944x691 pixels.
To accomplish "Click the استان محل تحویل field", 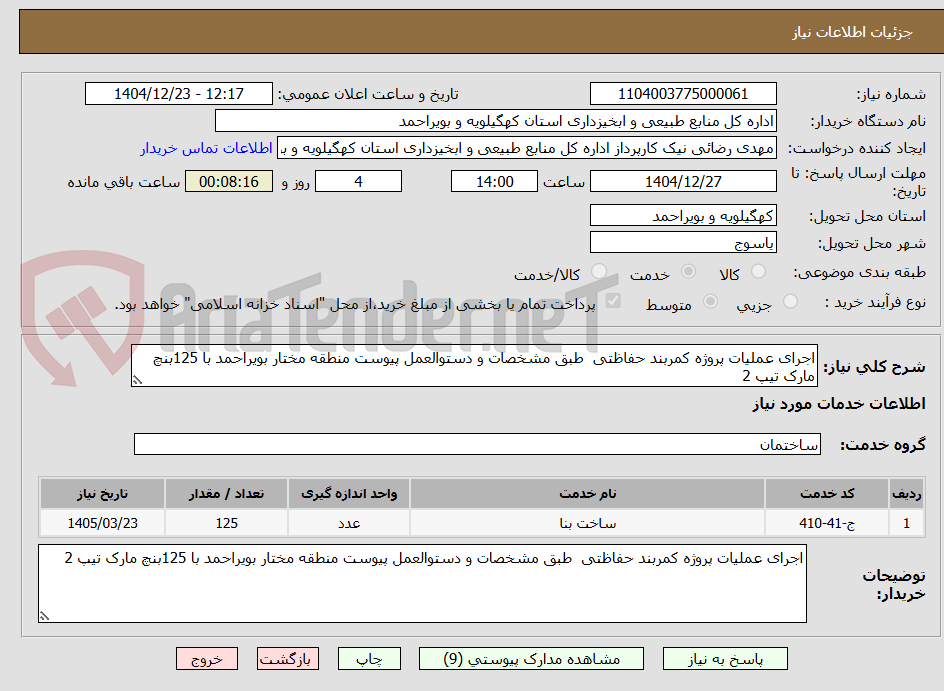I will (x=683, y=215).
